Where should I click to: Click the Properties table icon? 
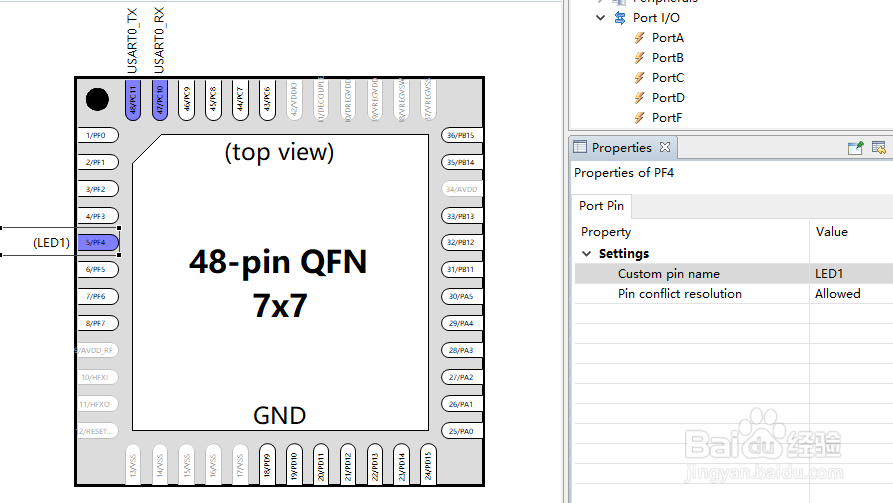tap(580, 147)
